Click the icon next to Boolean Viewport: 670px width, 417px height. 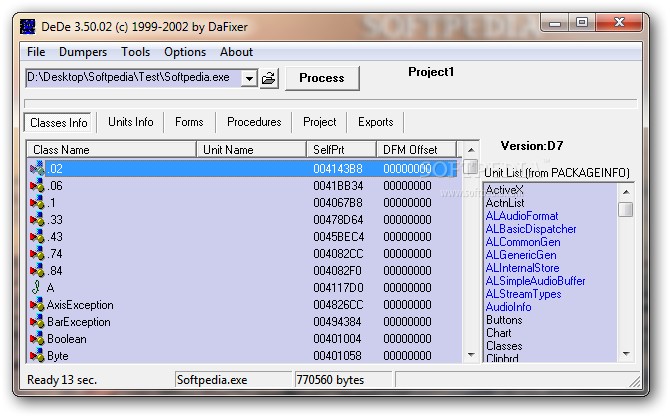point(37,339)
